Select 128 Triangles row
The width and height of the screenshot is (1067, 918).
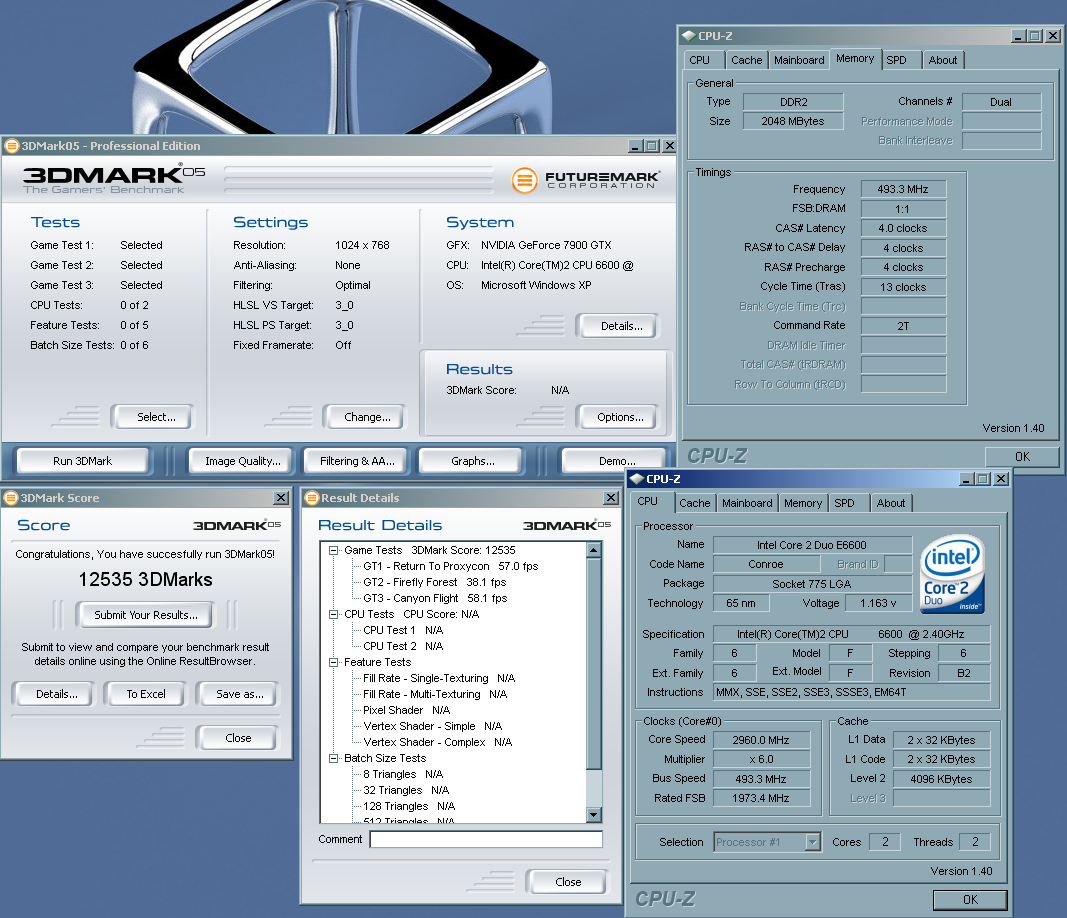[x=408, y=806]
